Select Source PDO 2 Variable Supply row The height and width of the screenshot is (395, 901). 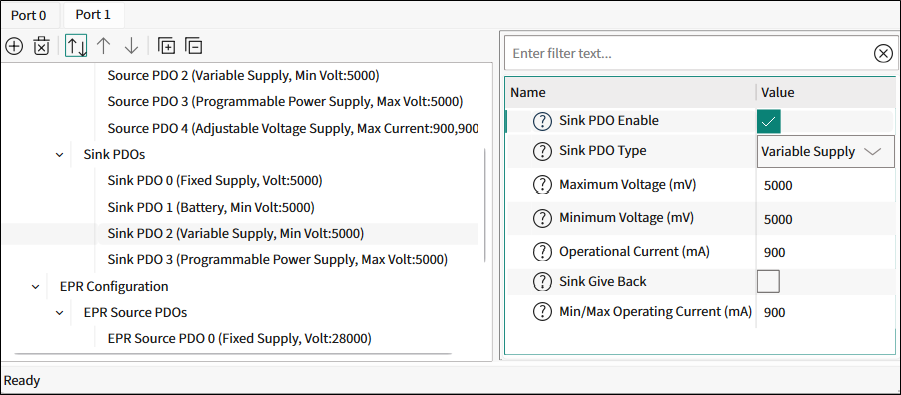tap(243, 75)
